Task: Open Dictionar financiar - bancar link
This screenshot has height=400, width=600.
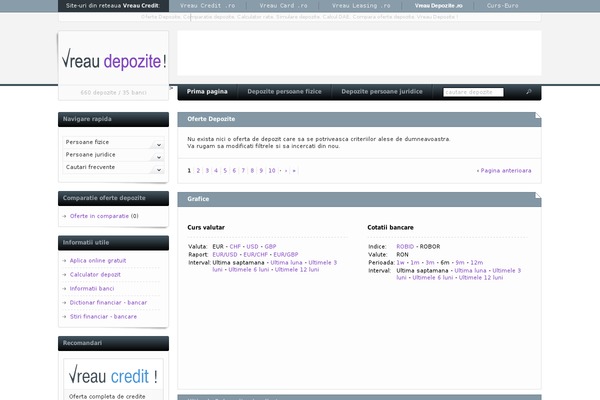Action: 108,302
